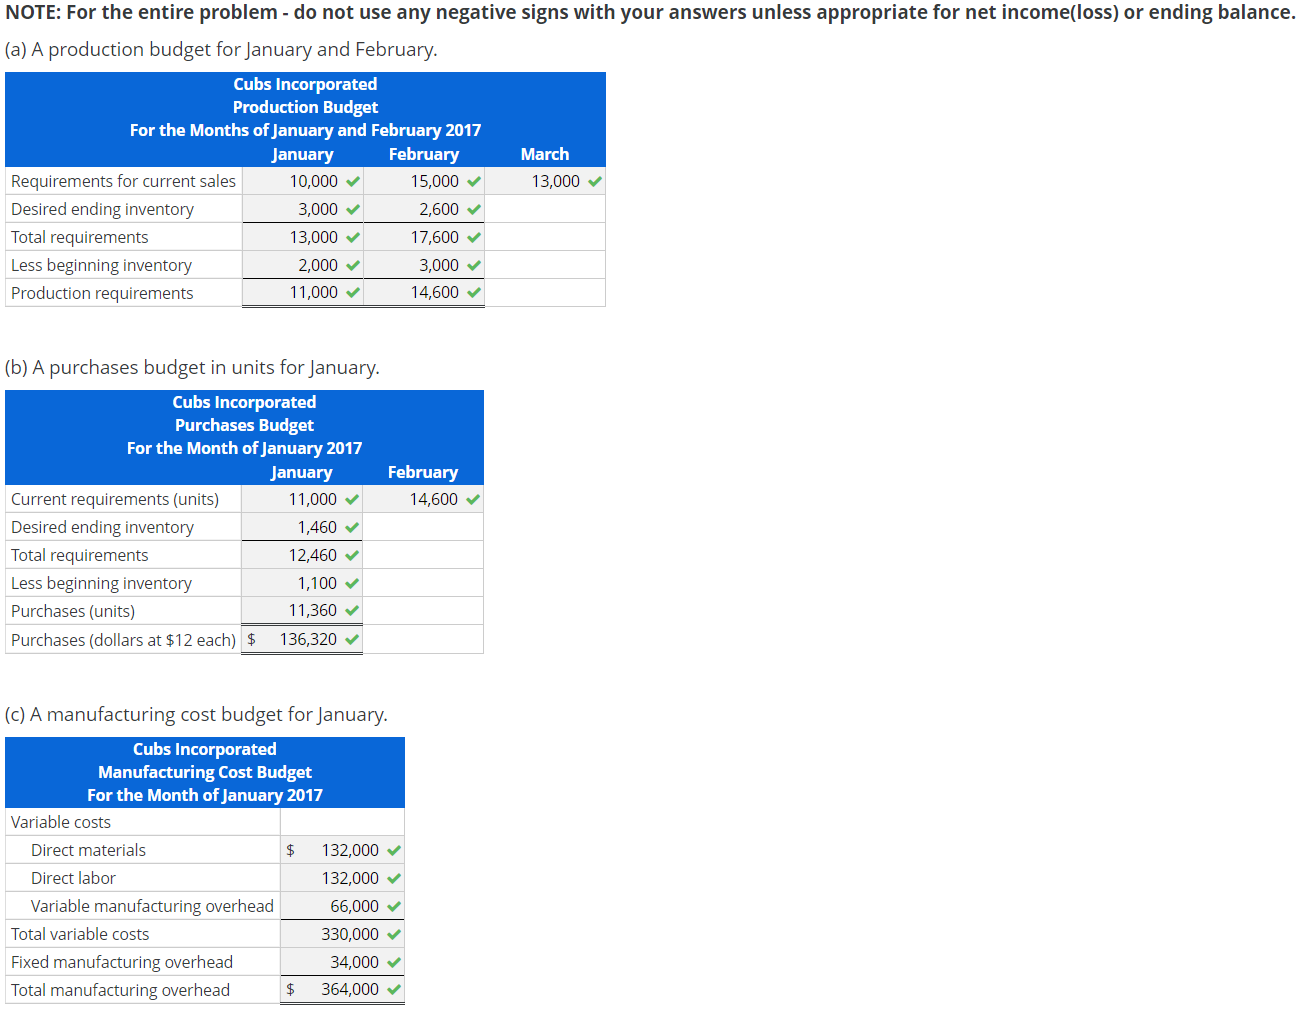
Task: Click the checkmark beside $364,000
Action: (394, 990)
